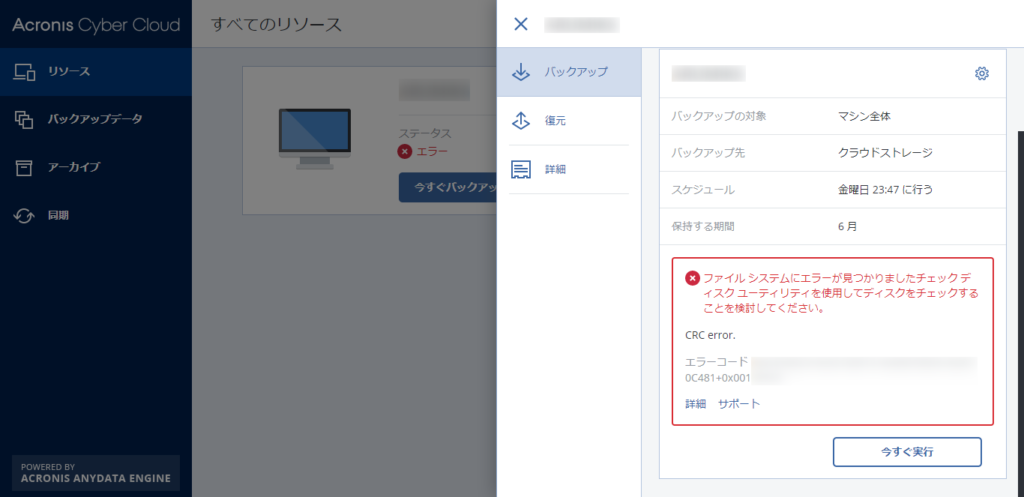Screen dimensions: 1024x497
Task: Click the バックアップの対象 label
Action: (719, 117)
